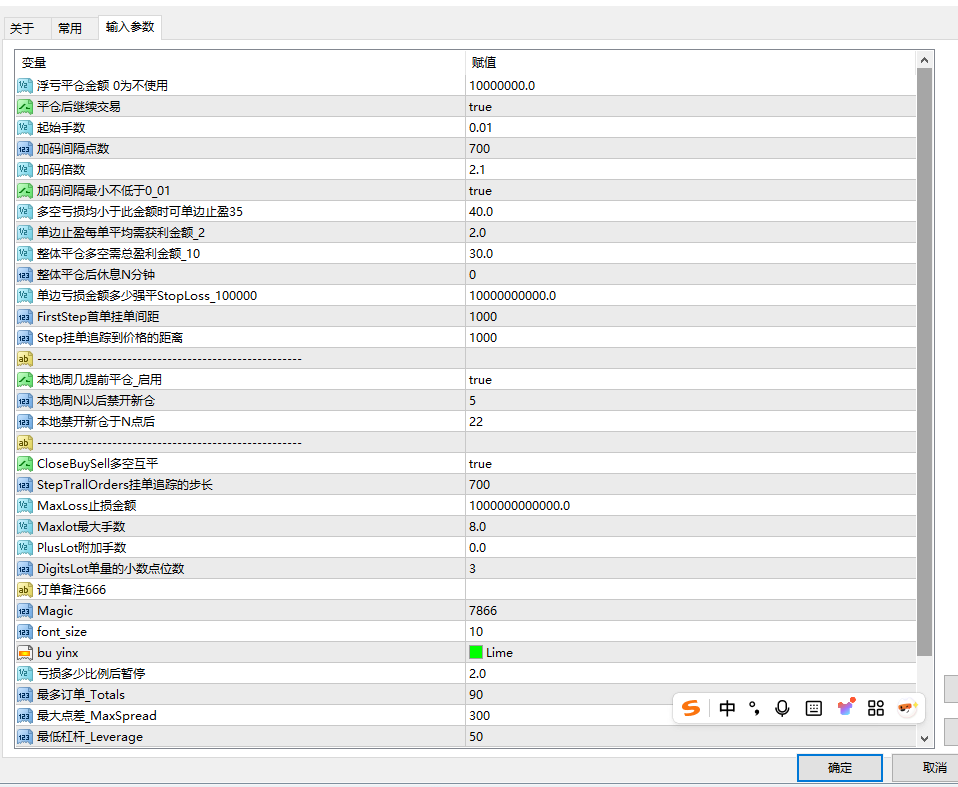The height and width of the screenshot is (787, 958).
Task: Click the icon beside FirstStep首单挂单间距
Action: [24, 317]
